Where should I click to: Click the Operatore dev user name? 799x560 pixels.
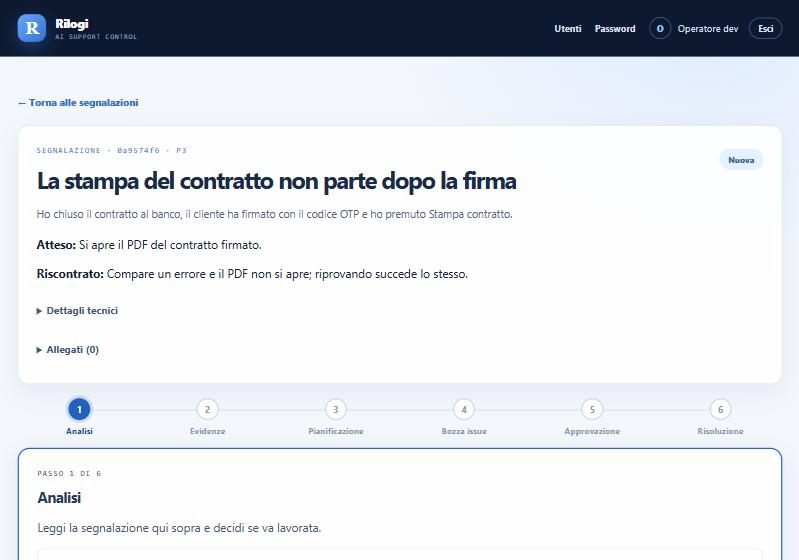(x=708, y=29)
